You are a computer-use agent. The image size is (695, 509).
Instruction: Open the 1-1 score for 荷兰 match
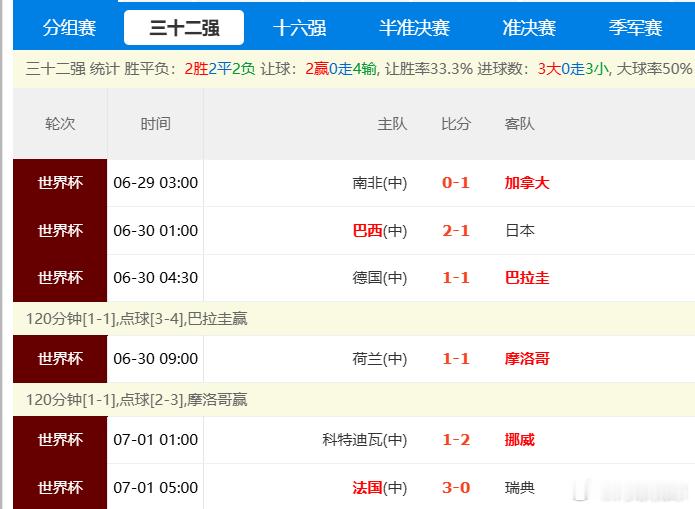click(456, 359)
